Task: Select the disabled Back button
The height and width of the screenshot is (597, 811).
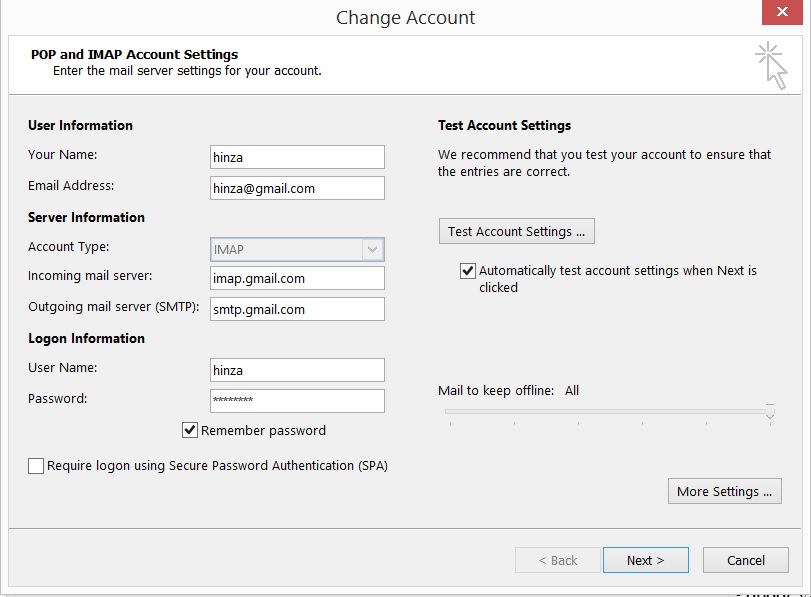Action: (x=557, y=560)
